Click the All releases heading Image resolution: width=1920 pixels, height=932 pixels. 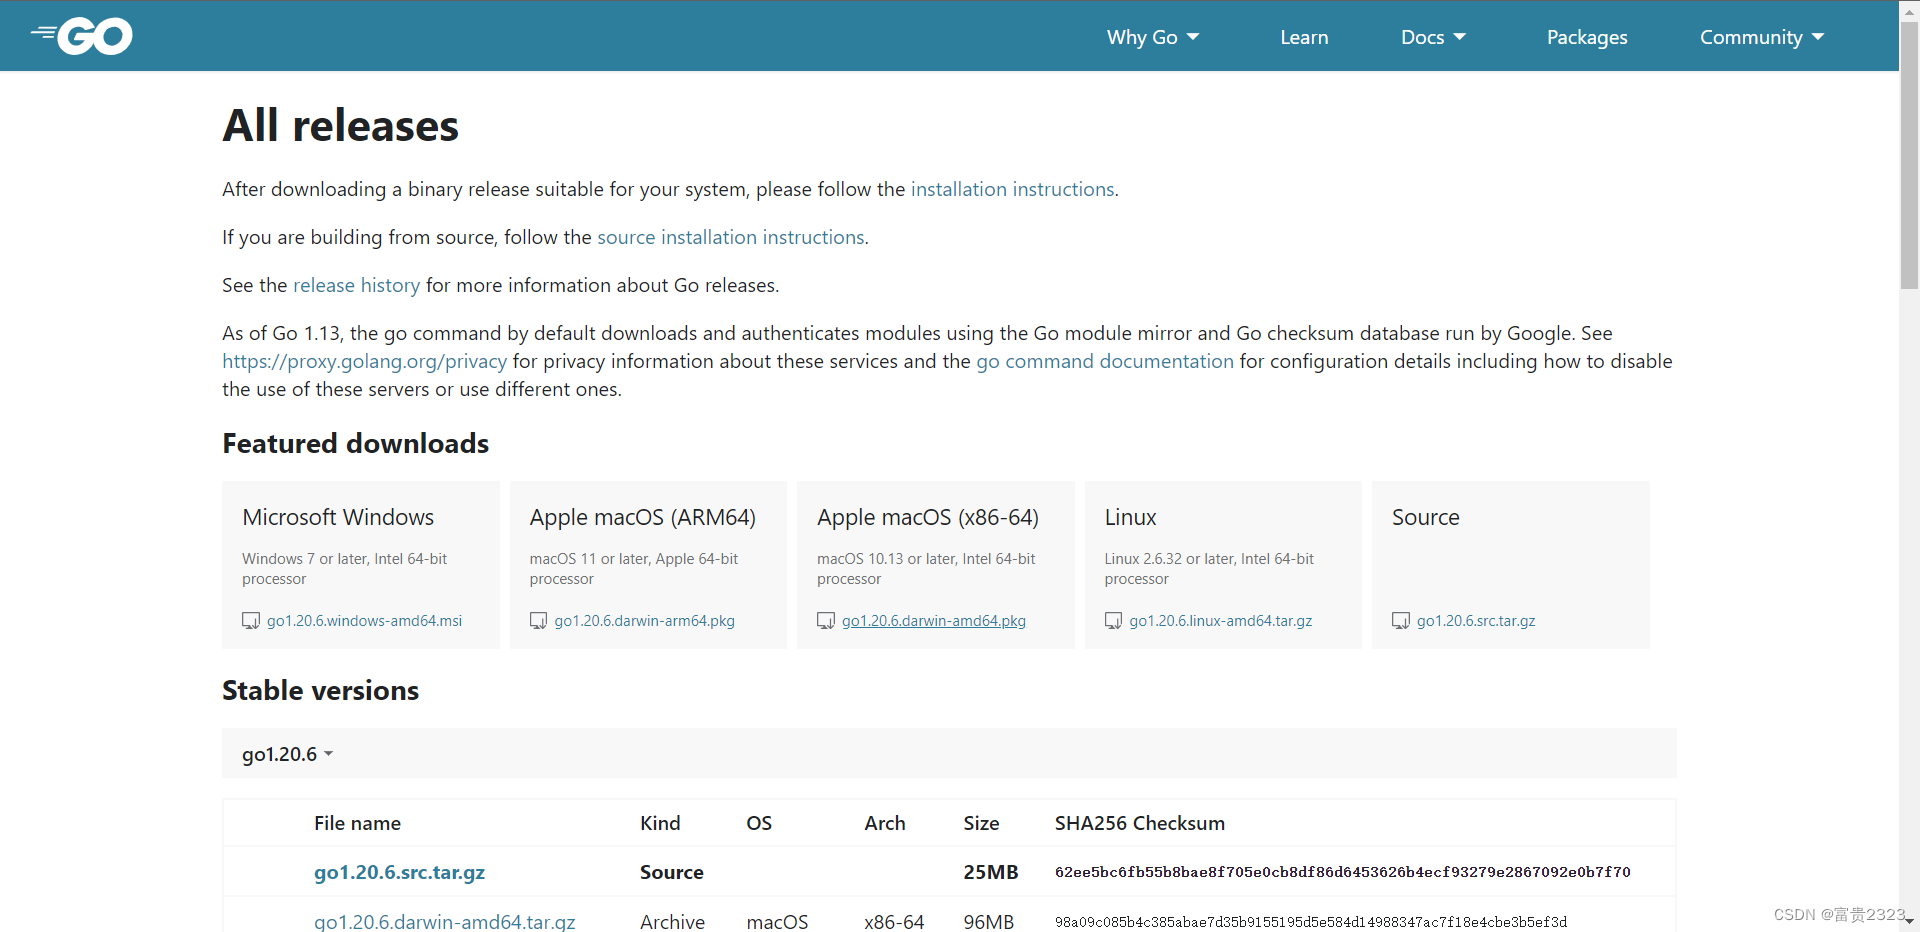pos(340,126)
